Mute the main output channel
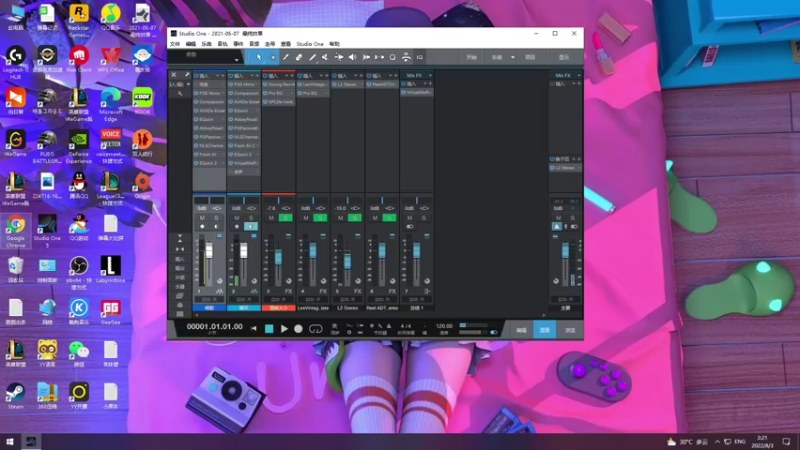 click(x=558, y=218)
